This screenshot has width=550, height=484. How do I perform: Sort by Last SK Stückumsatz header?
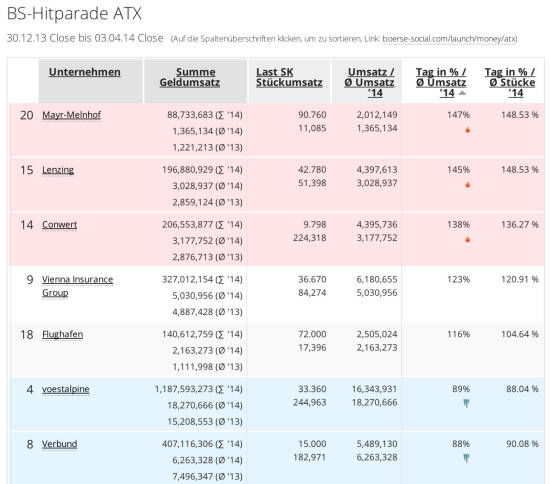(x=289, y=77)
